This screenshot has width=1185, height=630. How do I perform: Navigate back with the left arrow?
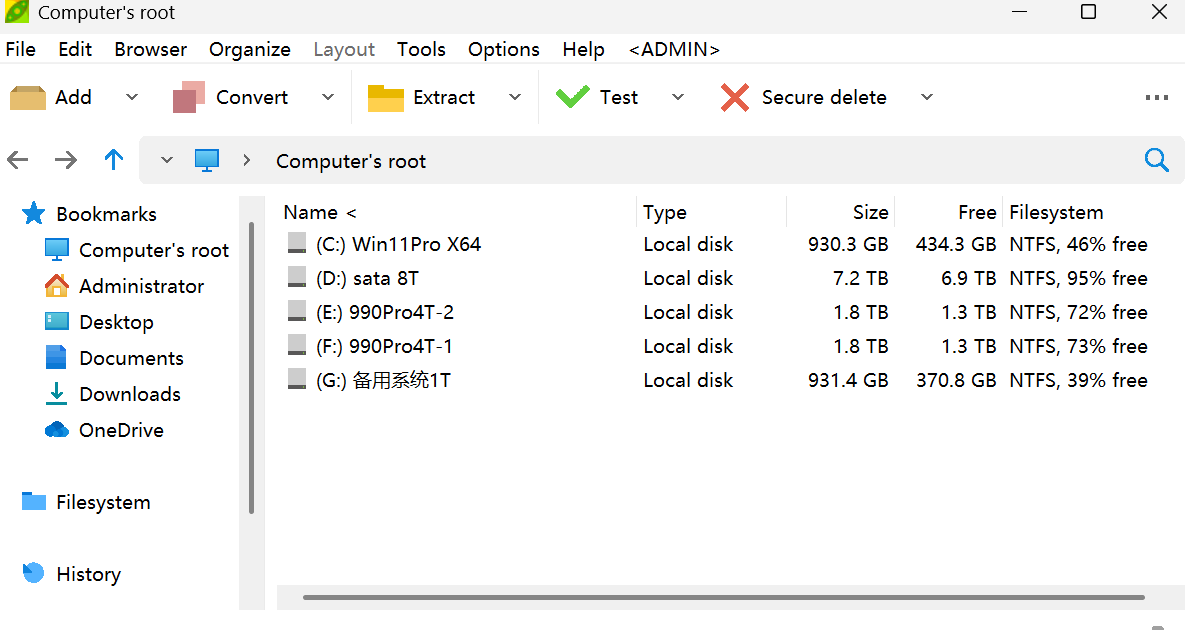point(18,160)
